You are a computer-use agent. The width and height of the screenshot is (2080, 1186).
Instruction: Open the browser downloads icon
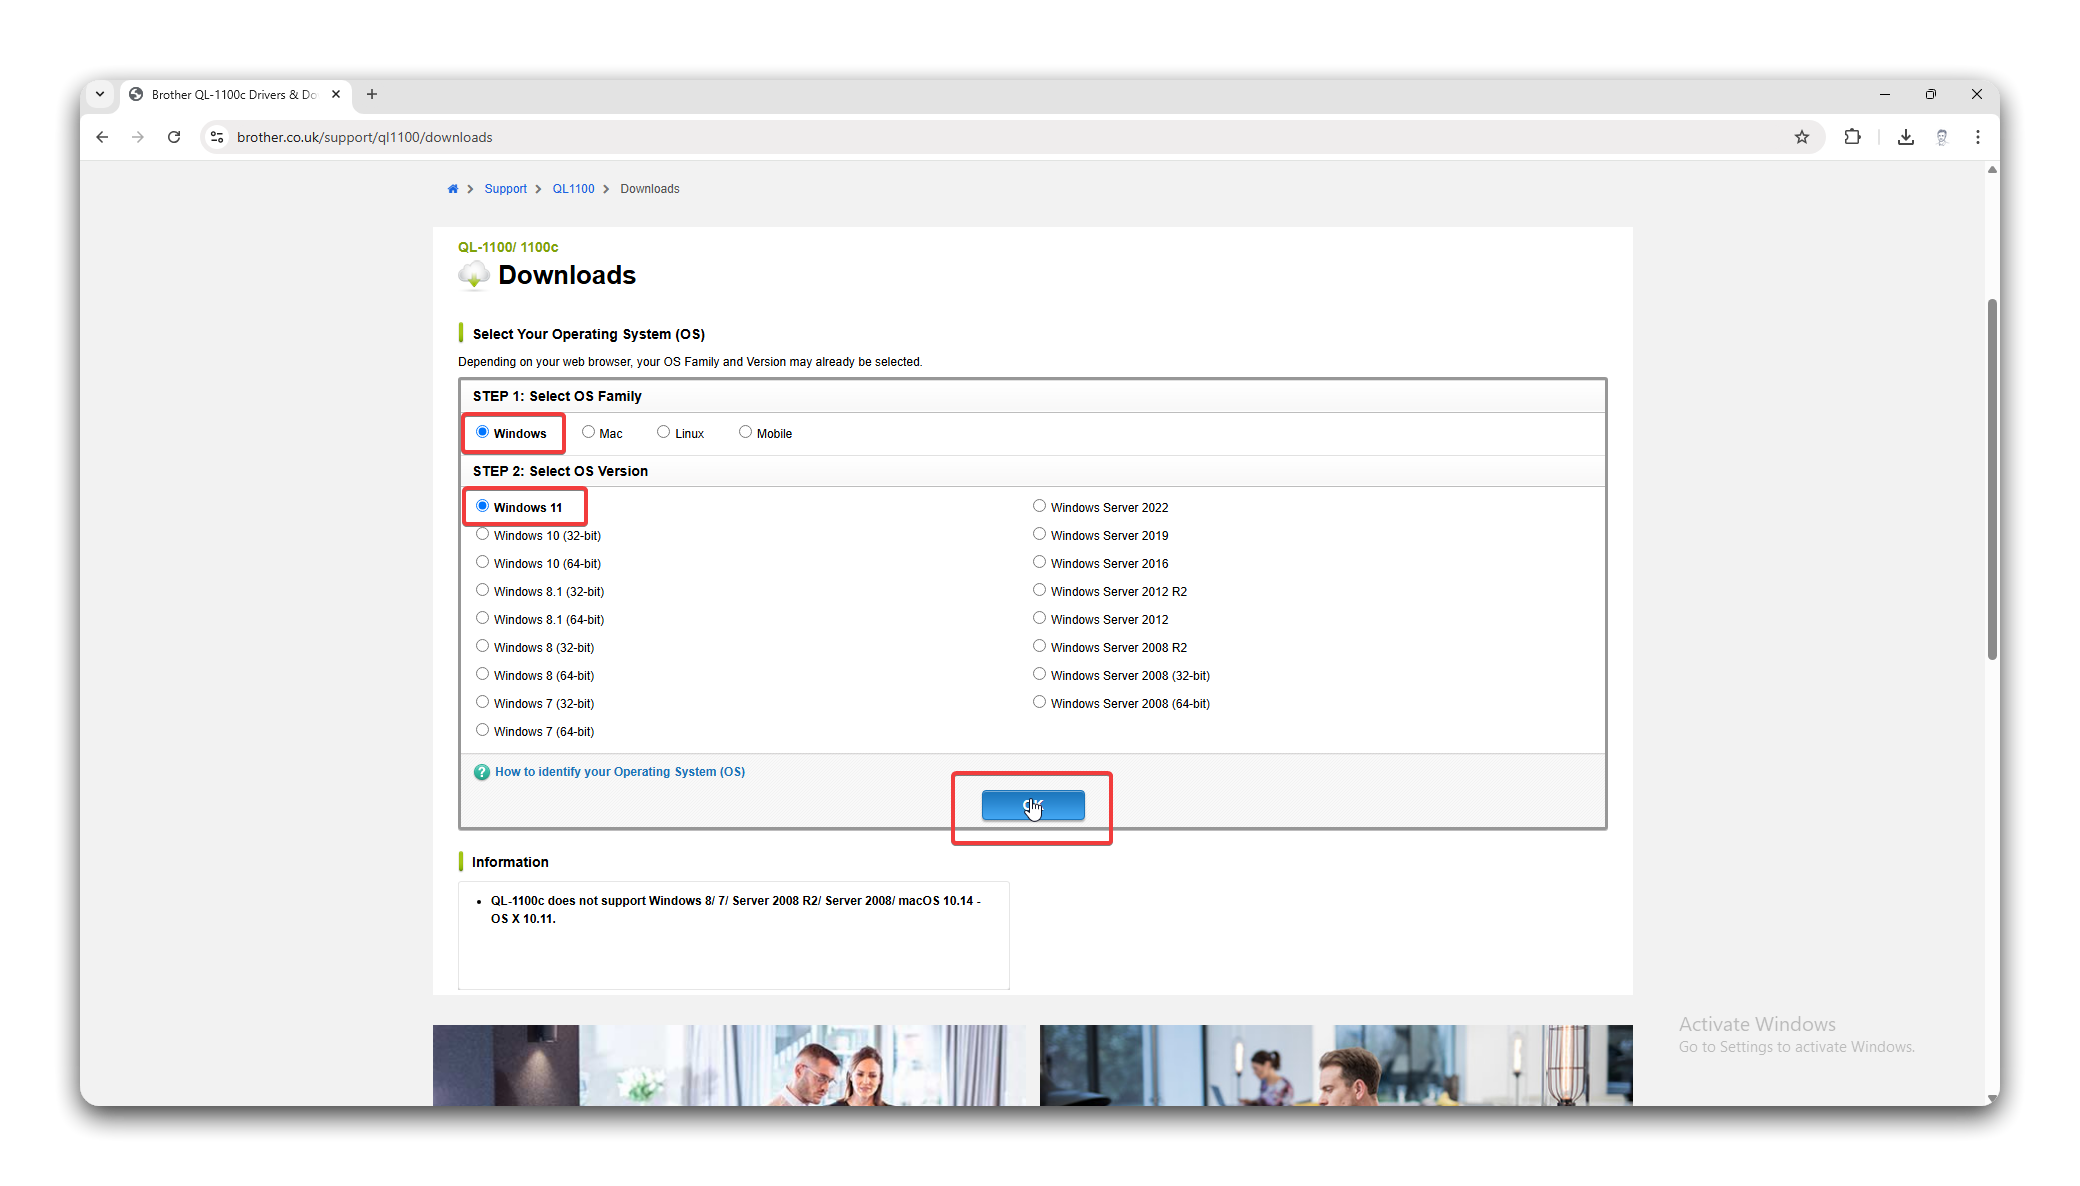coord(1905,137)
